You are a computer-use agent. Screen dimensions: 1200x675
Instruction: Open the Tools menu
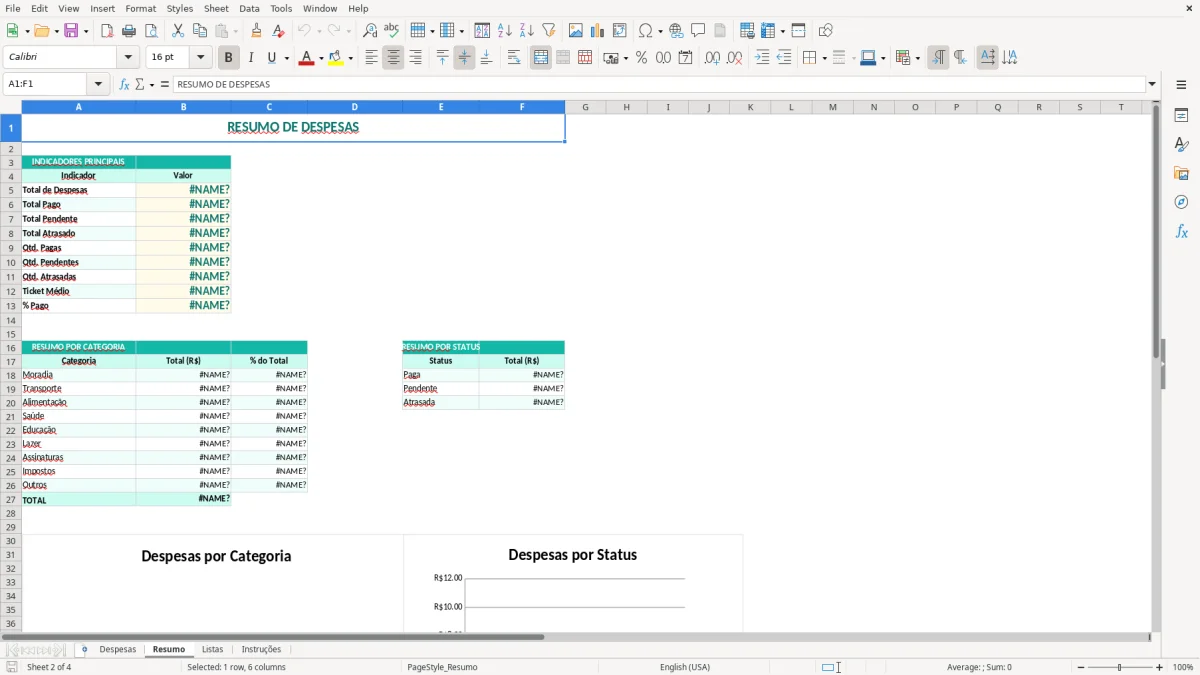pyautogui.click(x=281, y=8)
